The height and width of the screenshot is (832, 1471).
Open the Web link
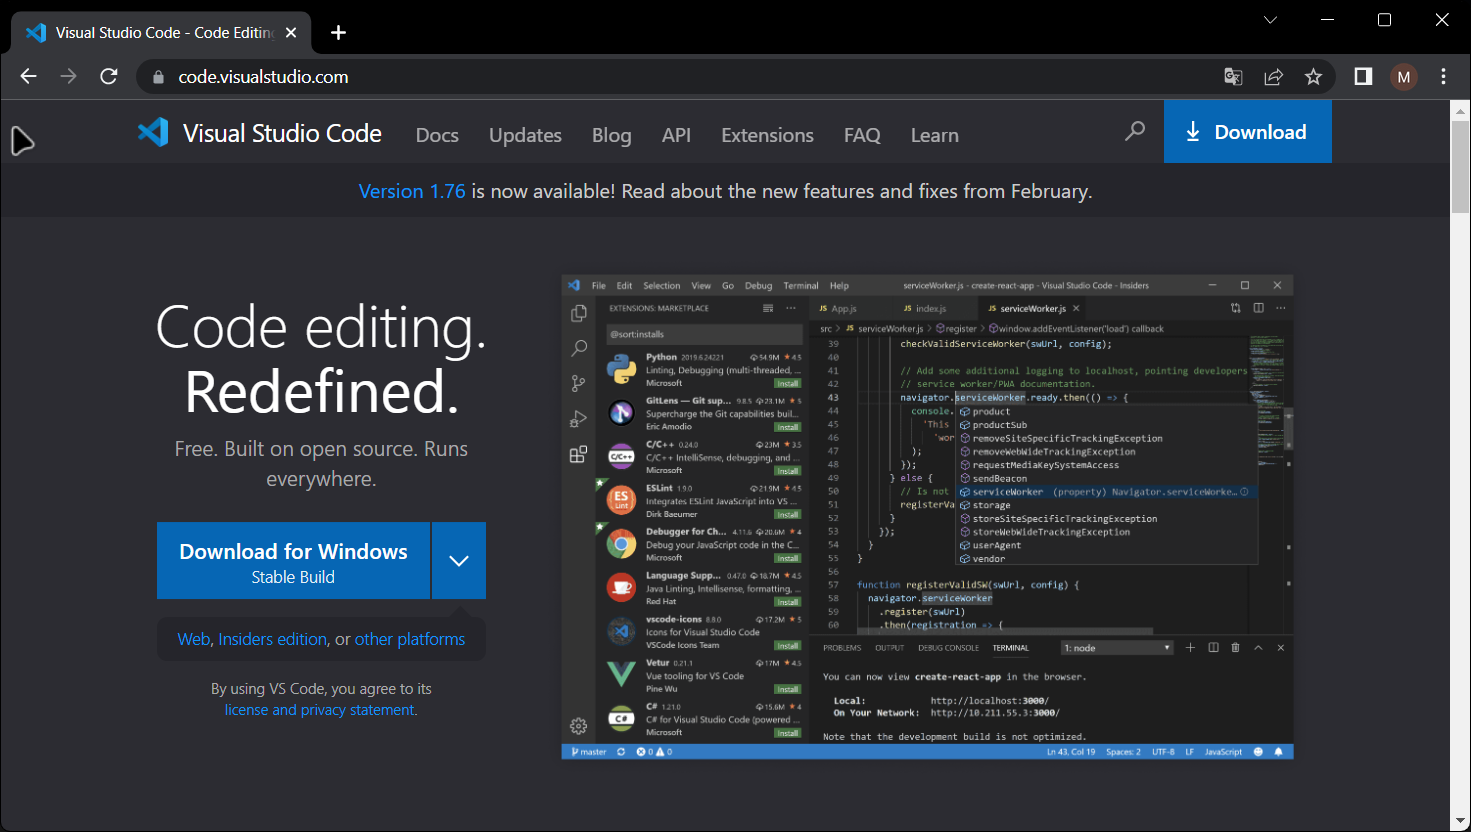[x=194, y=639]
